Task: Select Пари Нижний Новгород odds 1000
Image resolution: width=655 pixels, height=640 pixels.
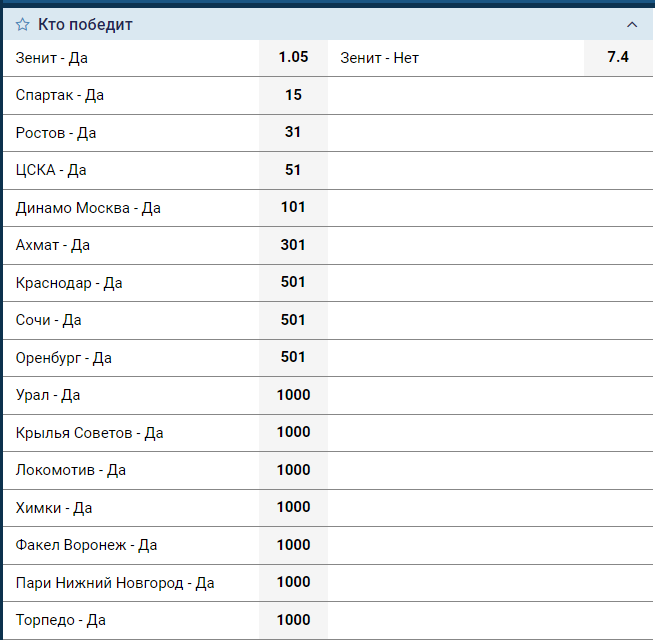Action: [x=293, y=583]
